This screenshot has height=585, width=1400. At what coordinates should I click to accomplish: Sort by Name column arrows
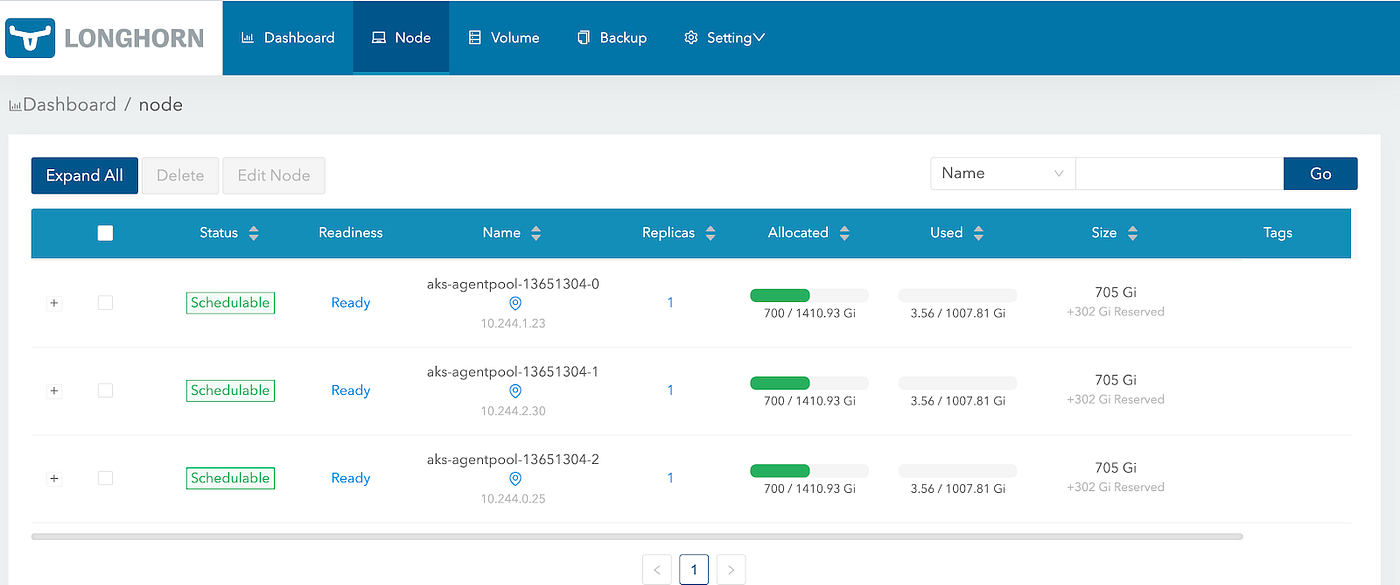536,233
